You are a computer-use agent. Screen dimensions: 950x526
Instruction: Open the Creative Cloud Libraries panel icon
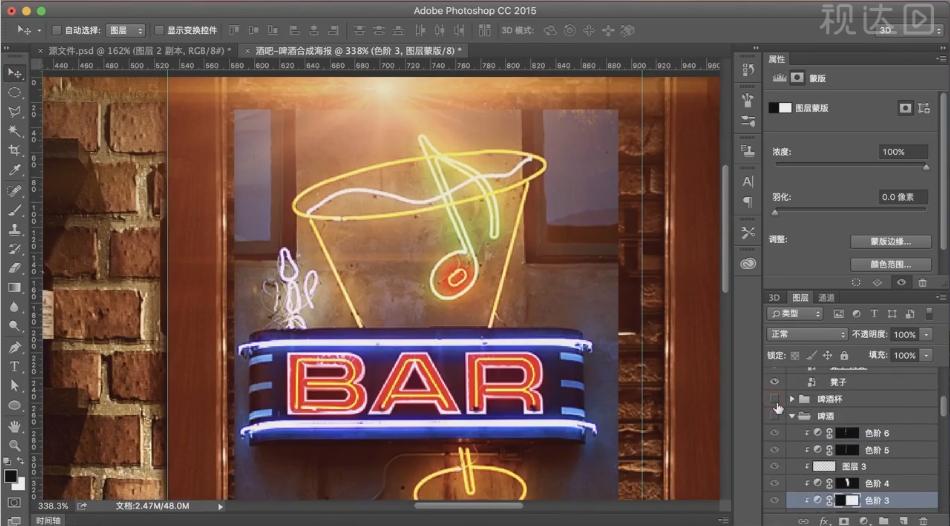click(x=748, y=264)
